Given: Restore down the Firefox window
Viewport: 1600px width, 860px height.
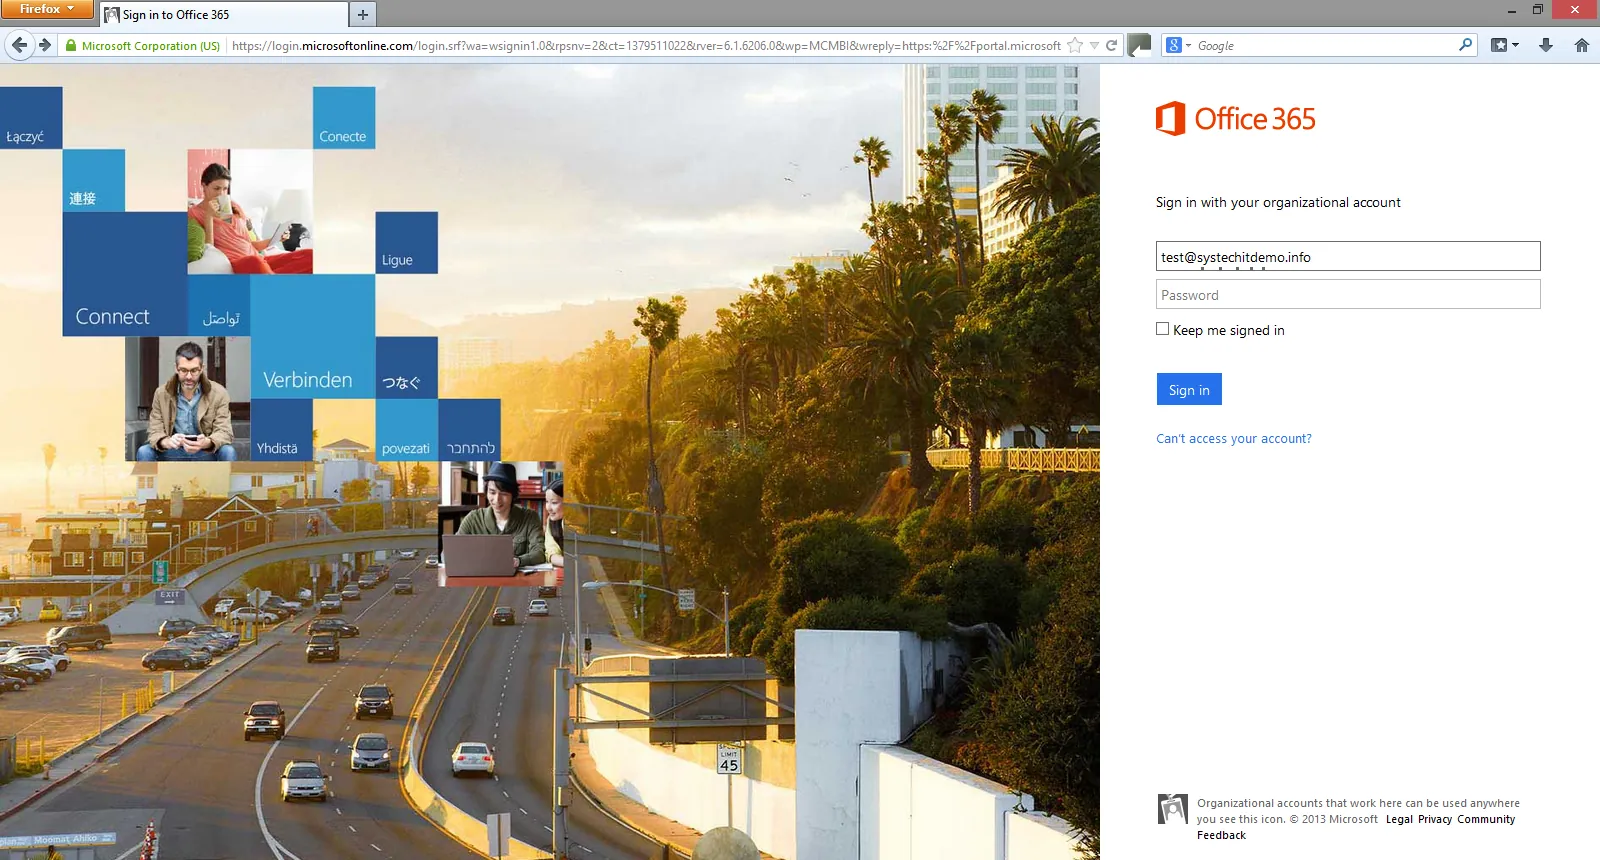Looking at the screenshot, I should tap(1538, 10).
